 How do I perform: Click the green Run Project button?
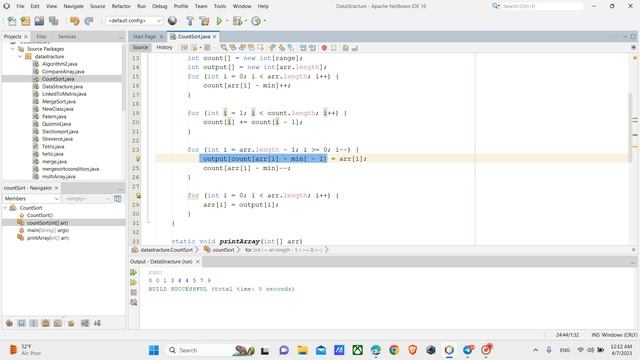coord(219,21)
